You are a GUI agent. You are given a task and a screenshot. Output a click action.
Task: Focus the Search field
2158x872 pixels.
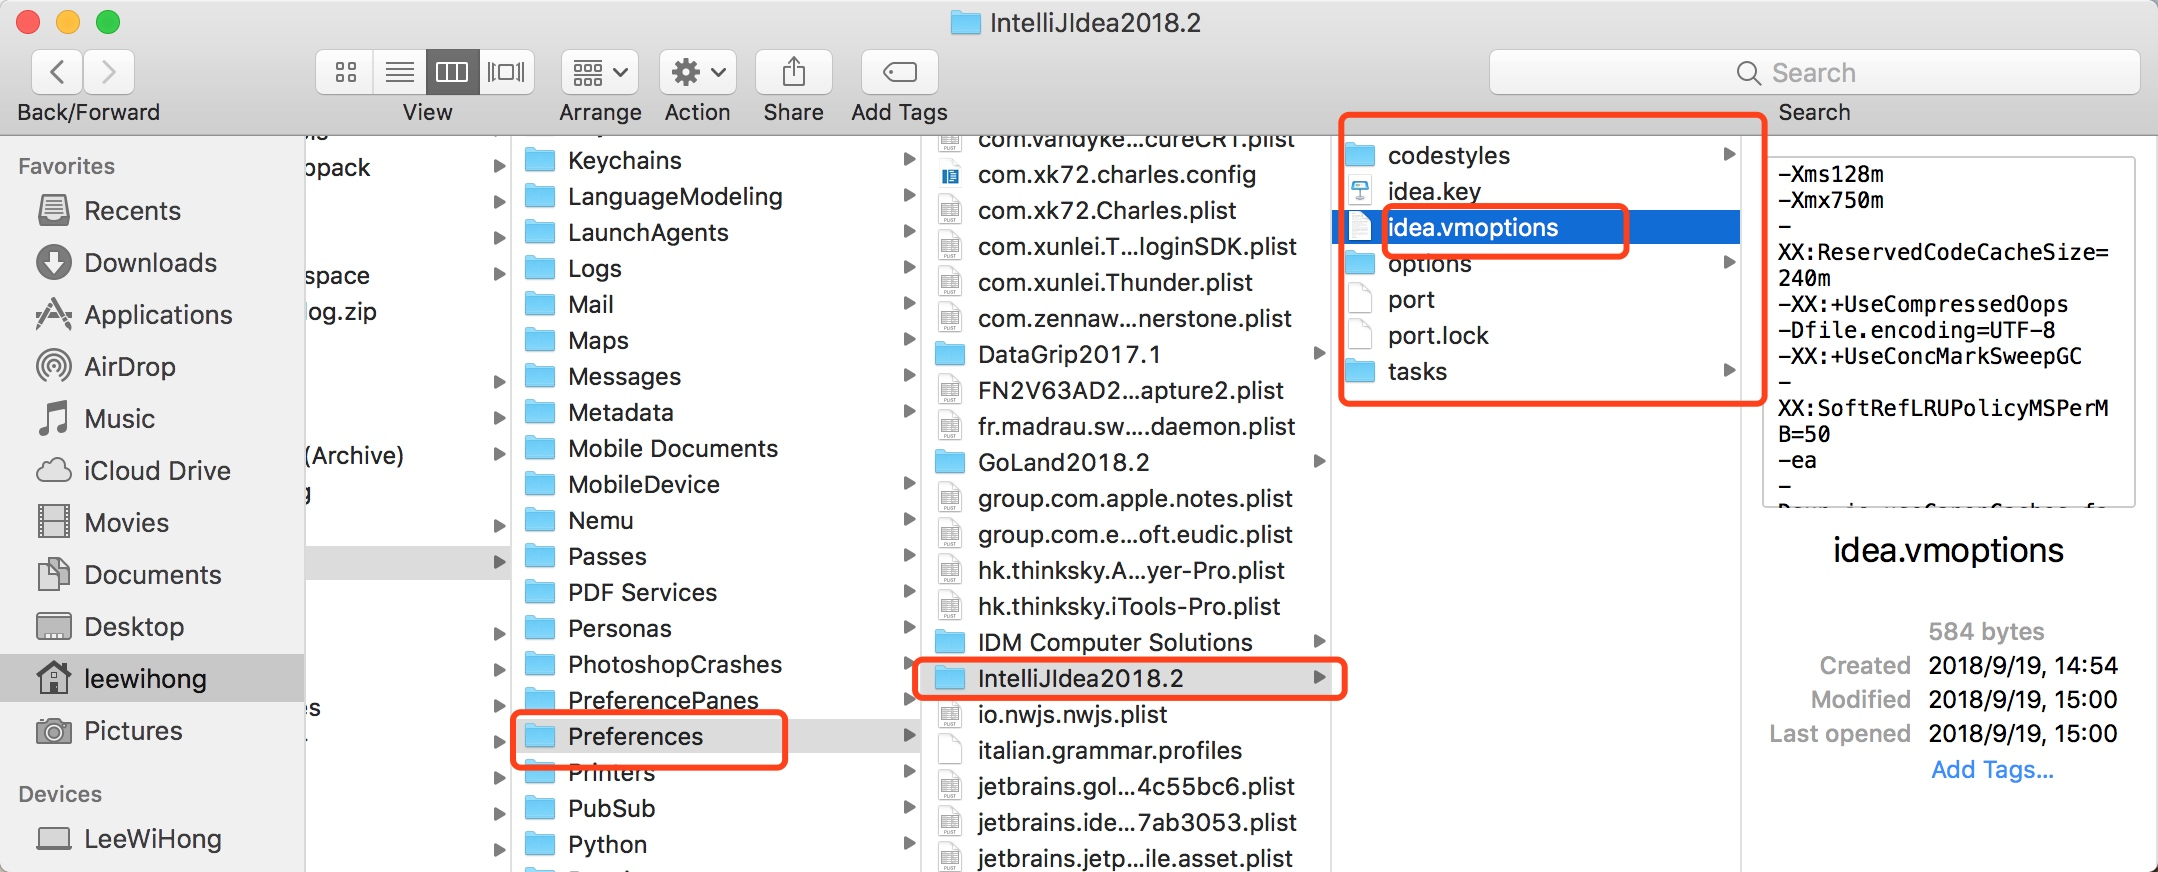[1814, 72]
